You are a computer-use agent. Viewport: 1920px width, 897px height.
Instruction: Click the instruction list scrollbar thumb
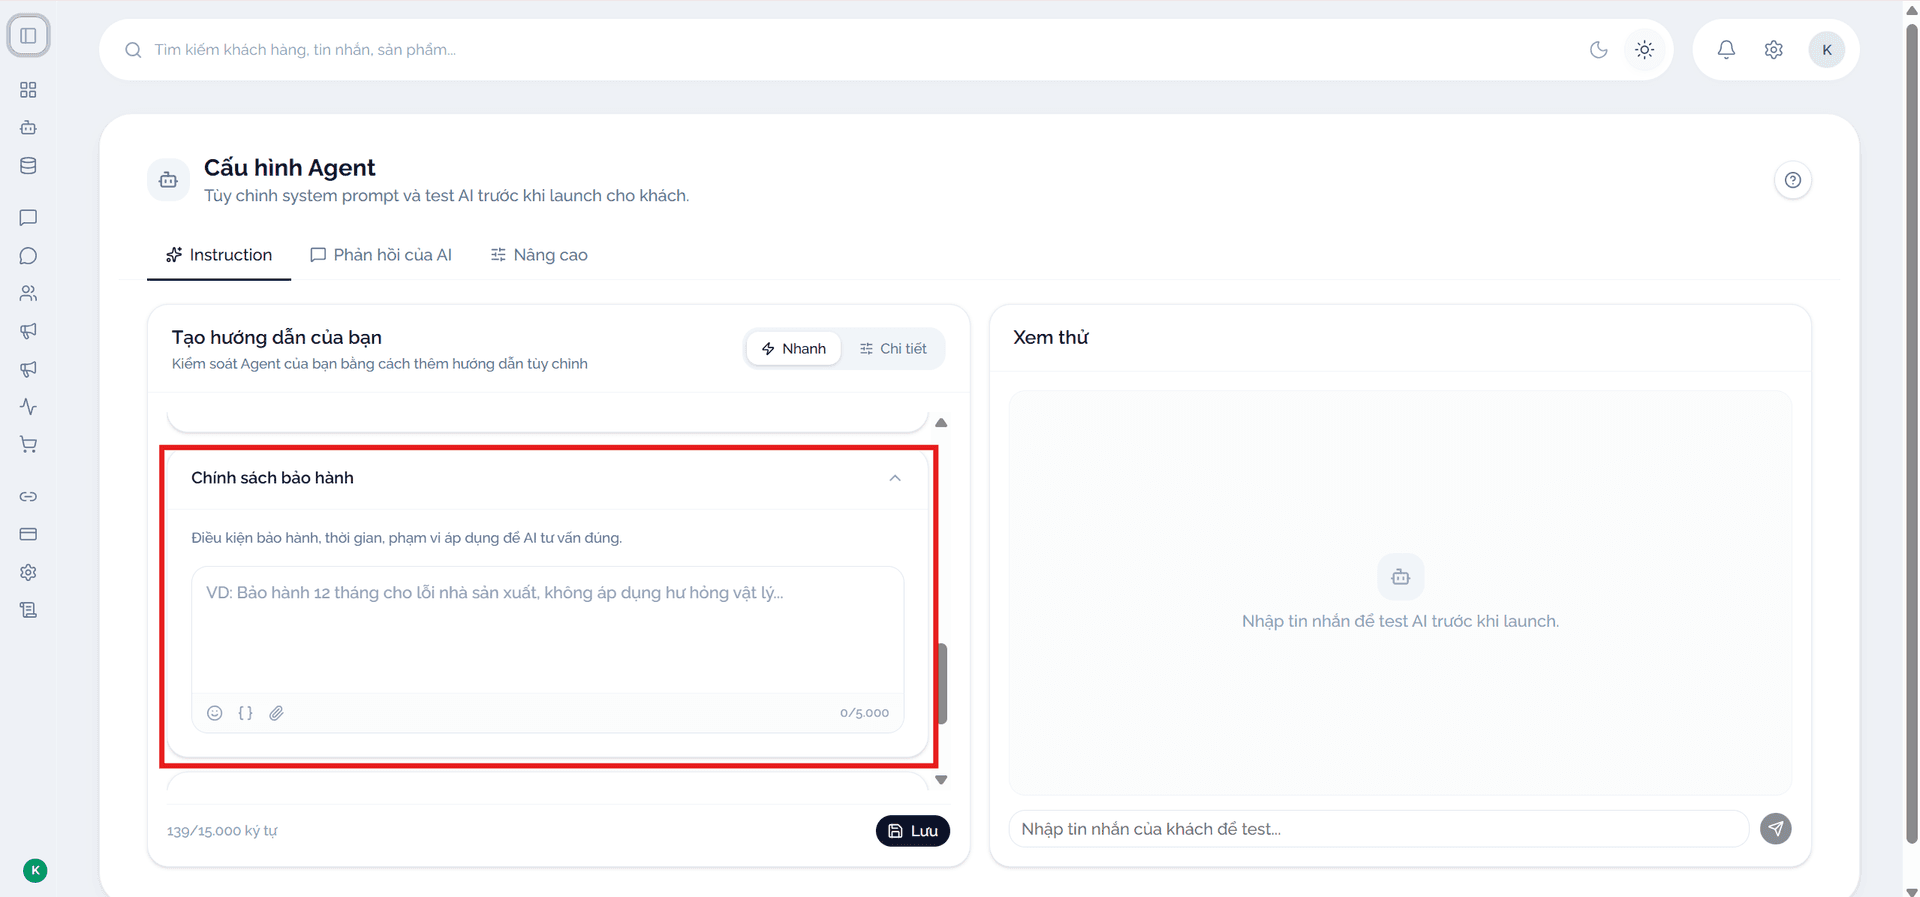(942, 684)
